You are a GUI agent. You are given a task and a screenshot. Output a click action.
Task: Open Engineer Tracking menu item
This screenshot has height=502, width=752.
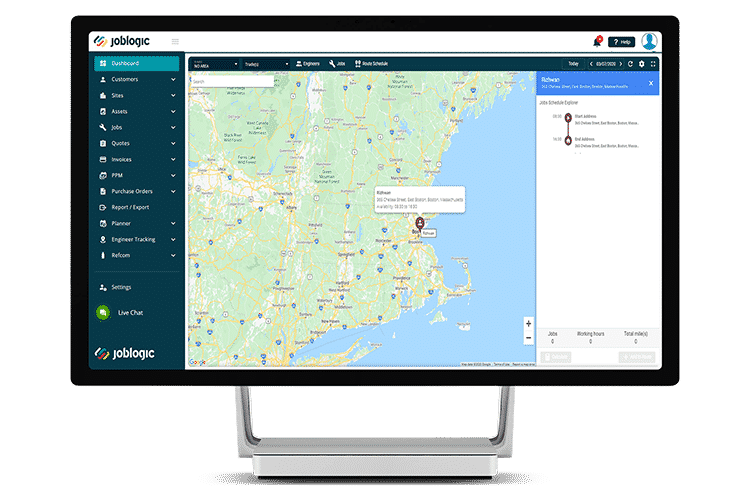click(137, 239)
